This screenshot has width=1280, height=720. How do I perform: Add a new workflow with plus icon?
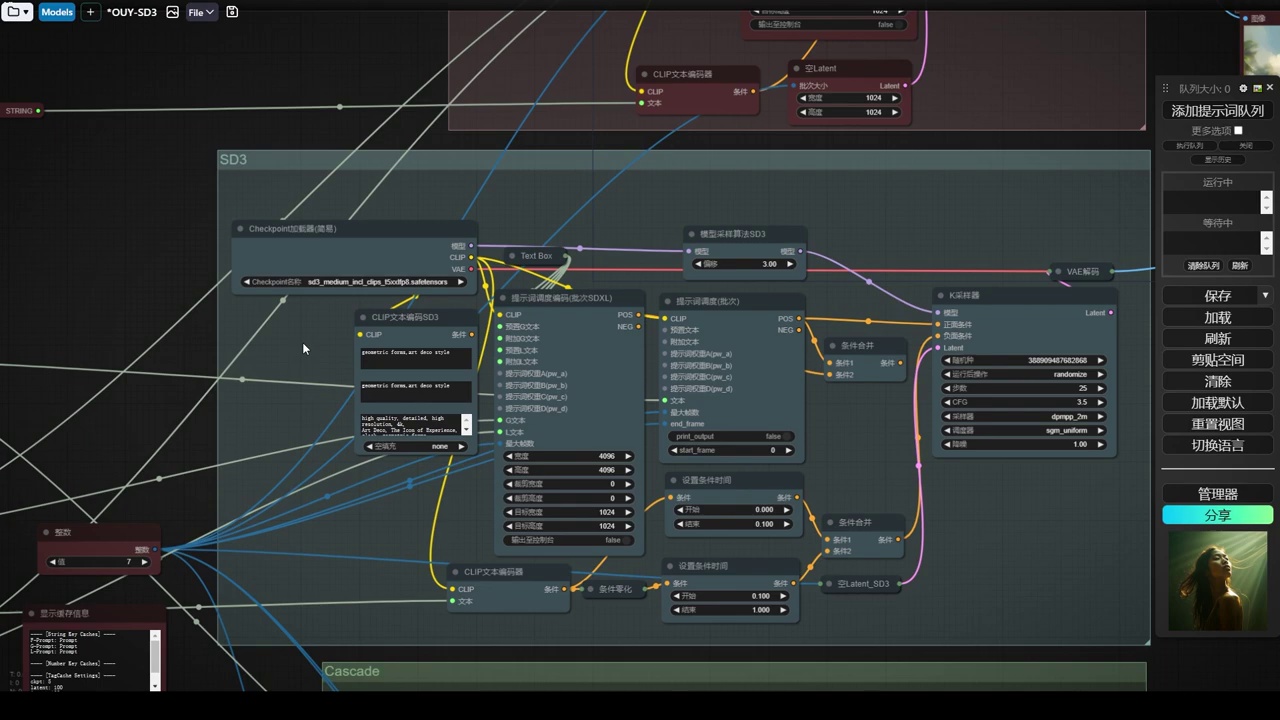click(90, 12)
